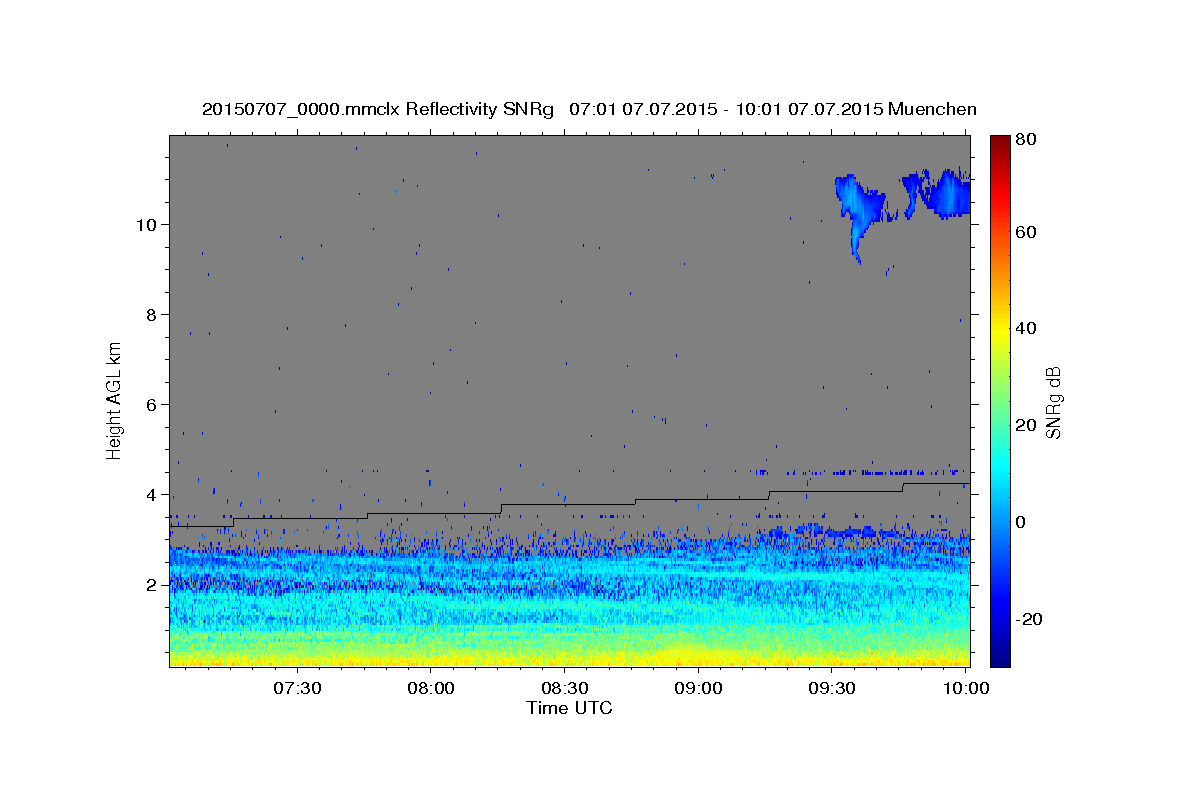Click the colorbar value label 80

[x=1028, y=140]
